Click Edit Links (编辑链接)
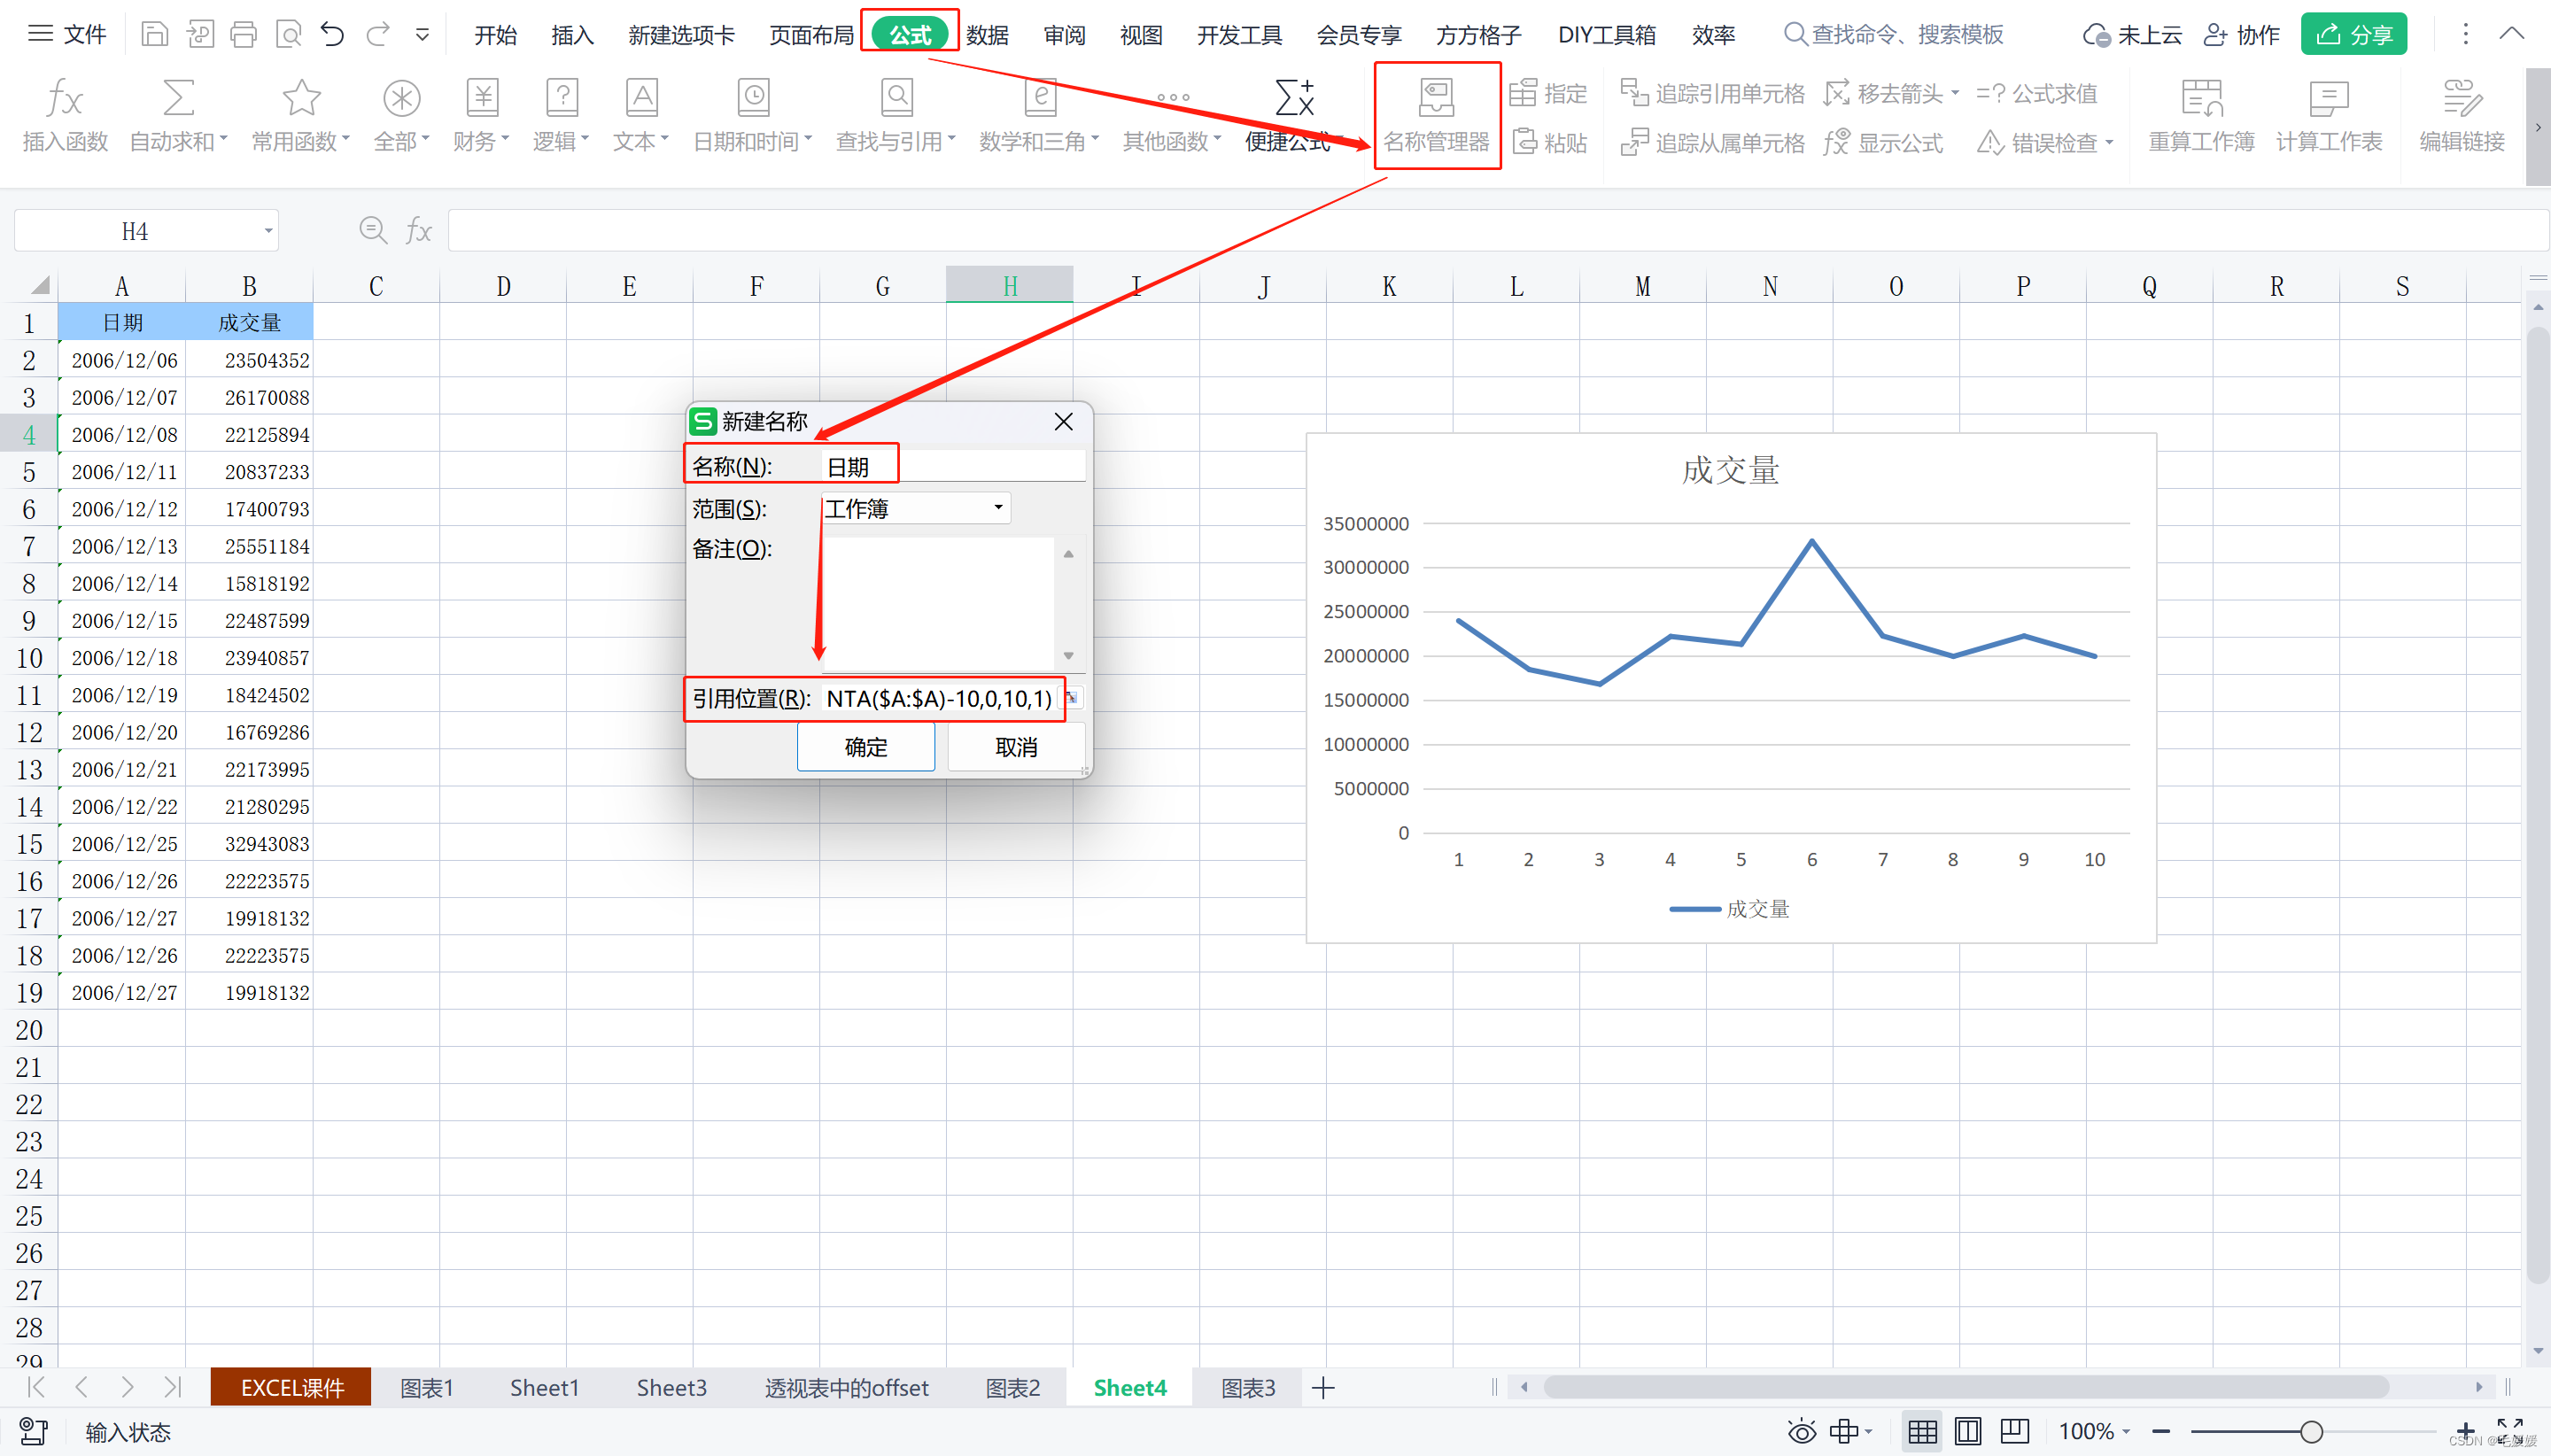This screenshot has width=2551, height=1456. (x=2461, y=116)
